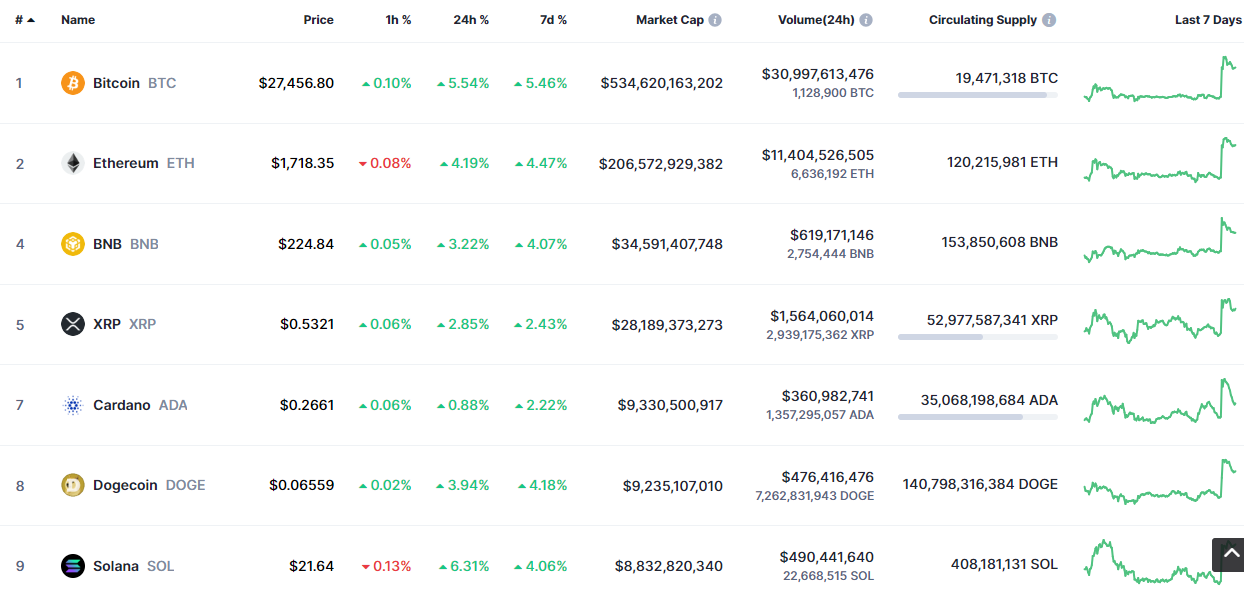Click Bitcoin's circulating supply progress bar
The height and width of the screenshot is (592, 1244).
tap(978, 95)
